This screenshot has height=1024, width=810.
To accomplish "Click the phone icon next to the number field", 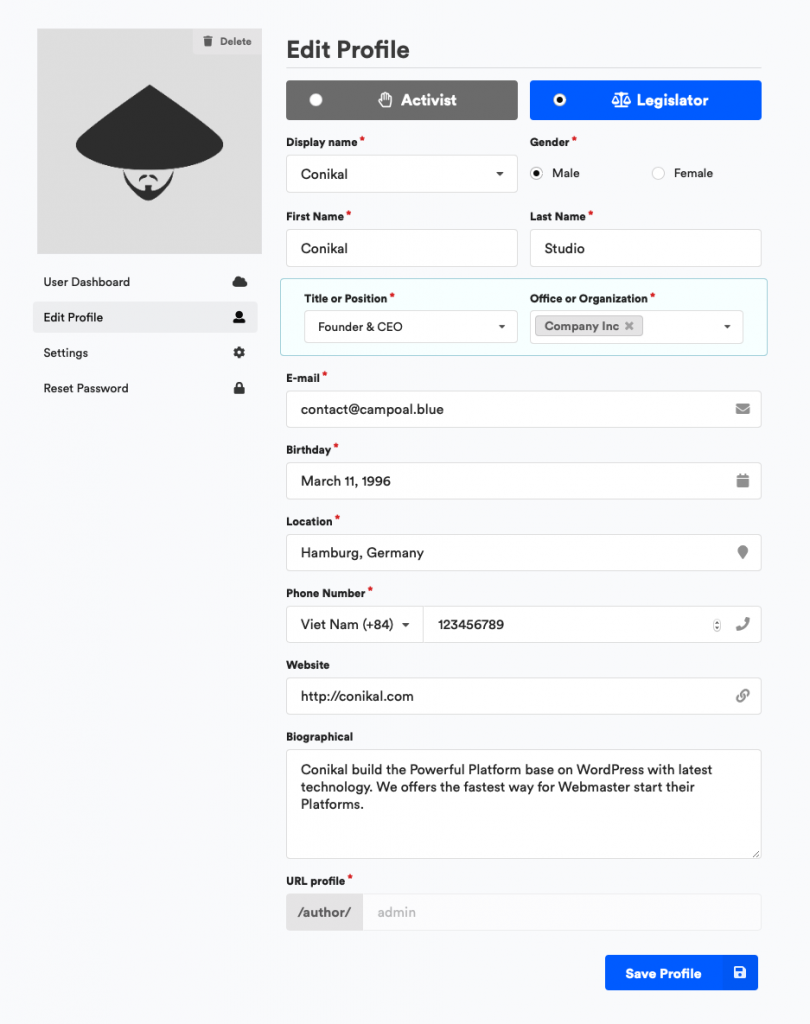I will point(742,624).
